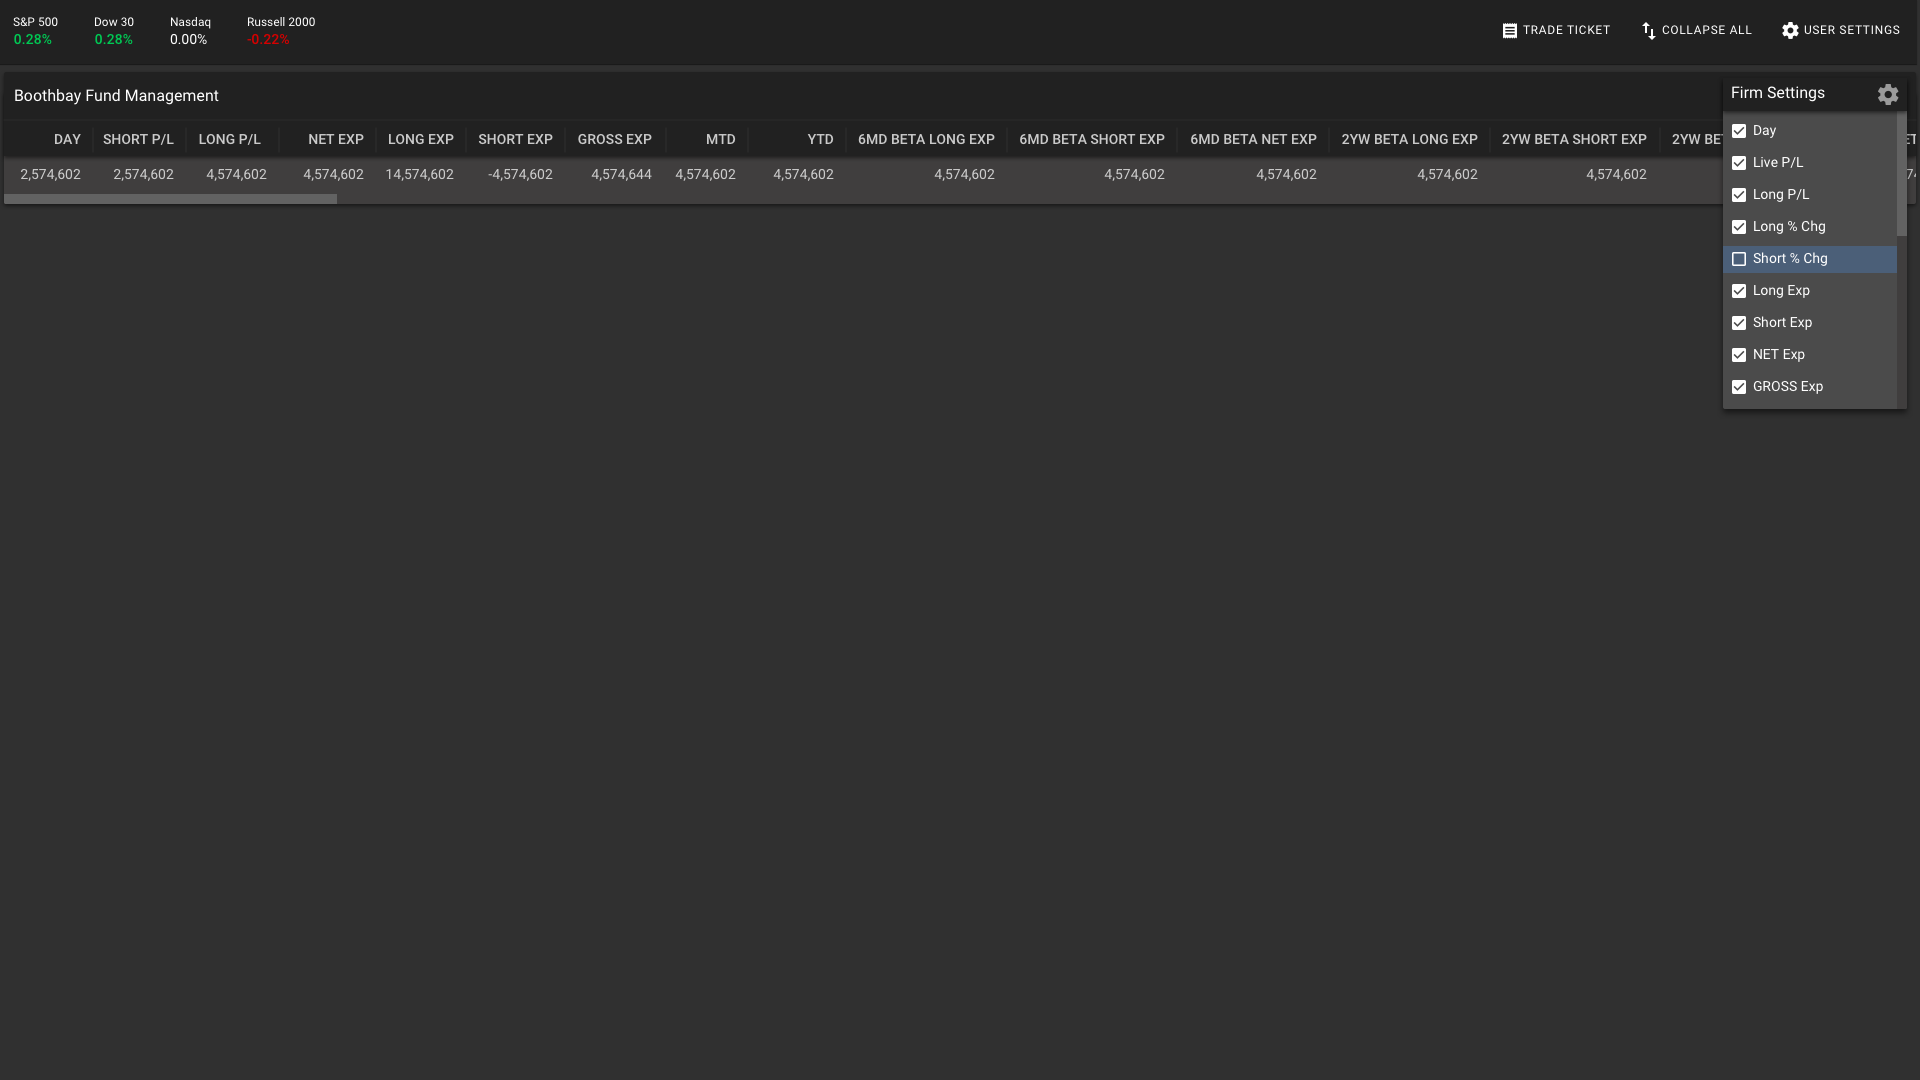Click the SHORT EXP column header

[x=515, y=140]
